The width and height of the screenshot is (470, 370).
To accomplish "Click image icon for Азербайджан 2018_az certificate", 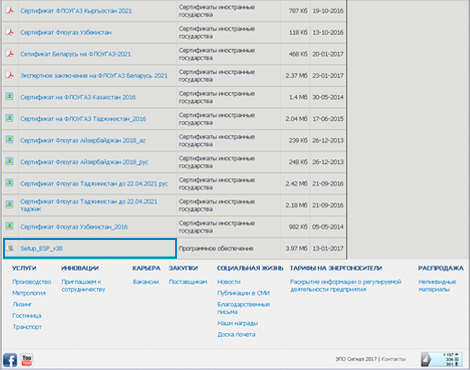I will (10, 139).
